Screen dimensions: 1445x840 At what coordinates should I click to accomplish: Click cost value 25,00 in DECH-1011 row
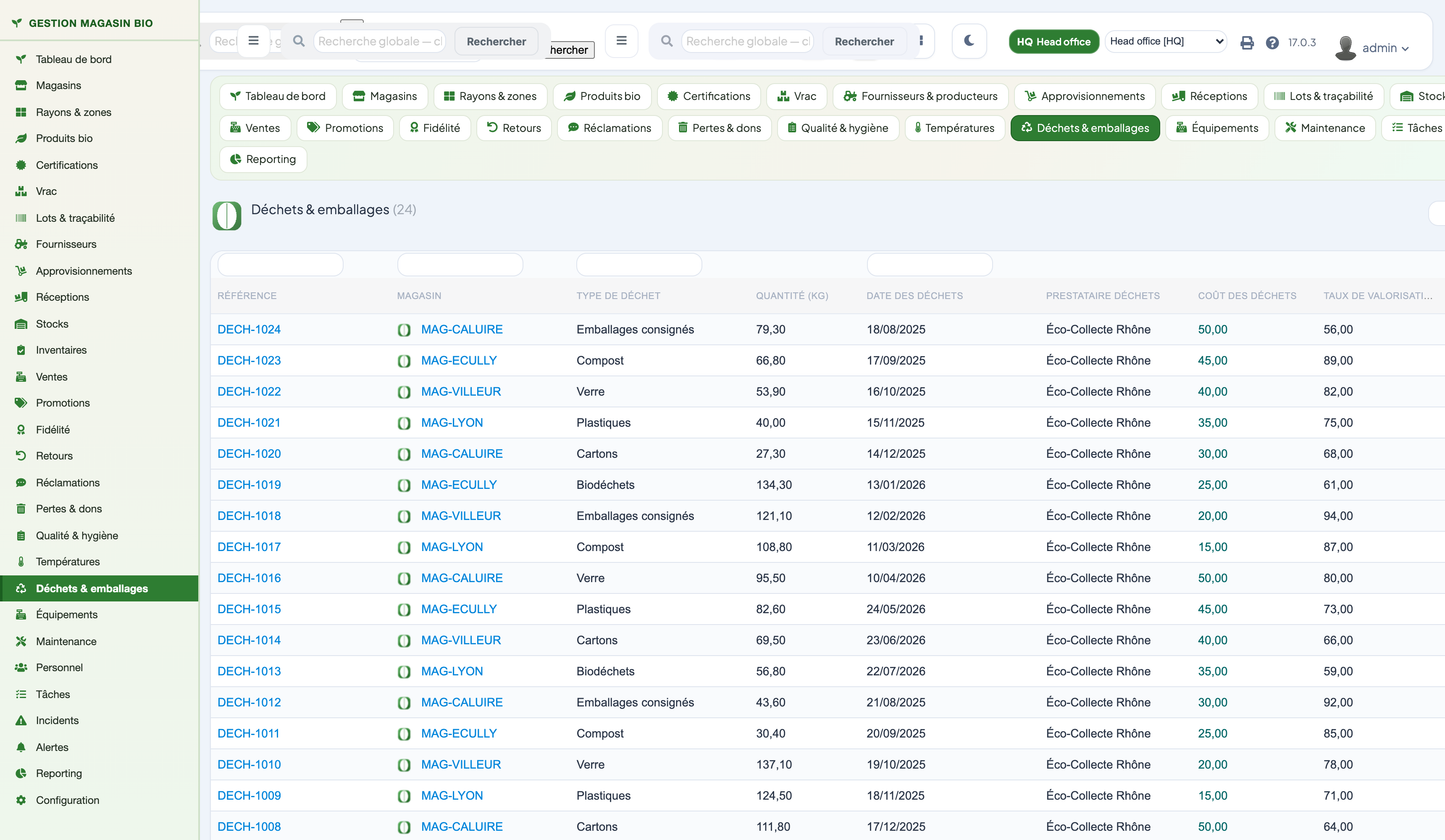point(1212,734)
